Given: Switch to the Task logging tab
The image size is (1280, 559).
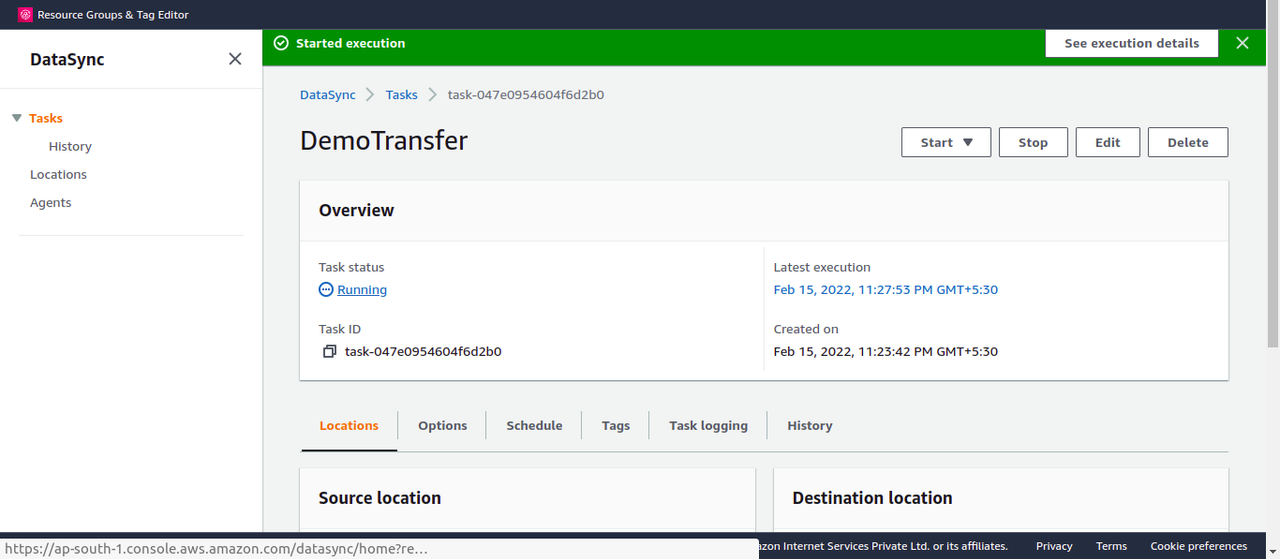Looking at the screenshot, I should coord(708,425).
